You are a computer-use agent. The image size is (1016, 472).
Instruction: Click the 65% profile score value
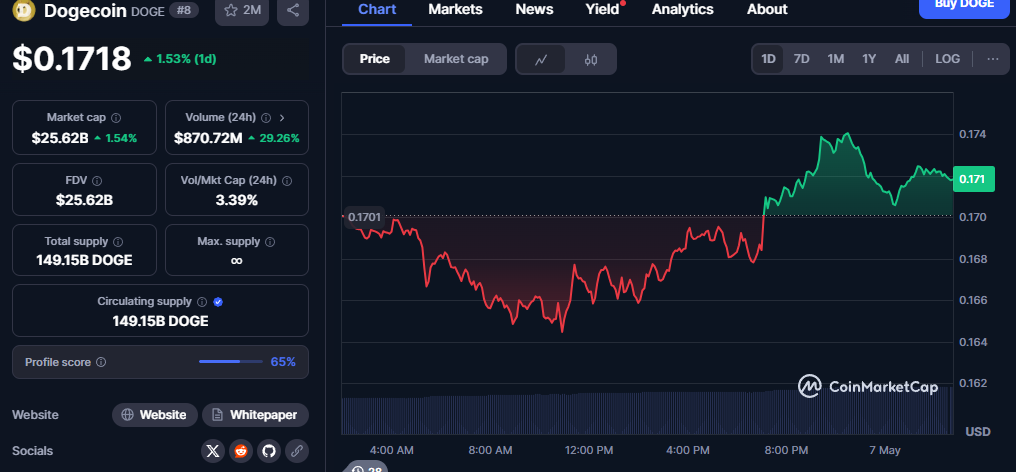point(283,362)
